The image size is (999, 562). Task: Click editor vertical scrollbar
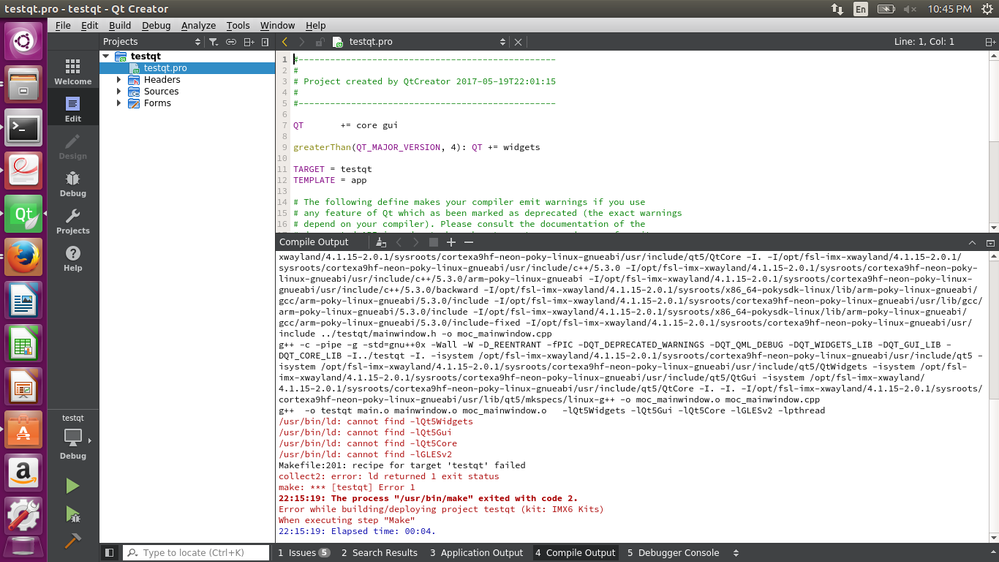[993, 141]
